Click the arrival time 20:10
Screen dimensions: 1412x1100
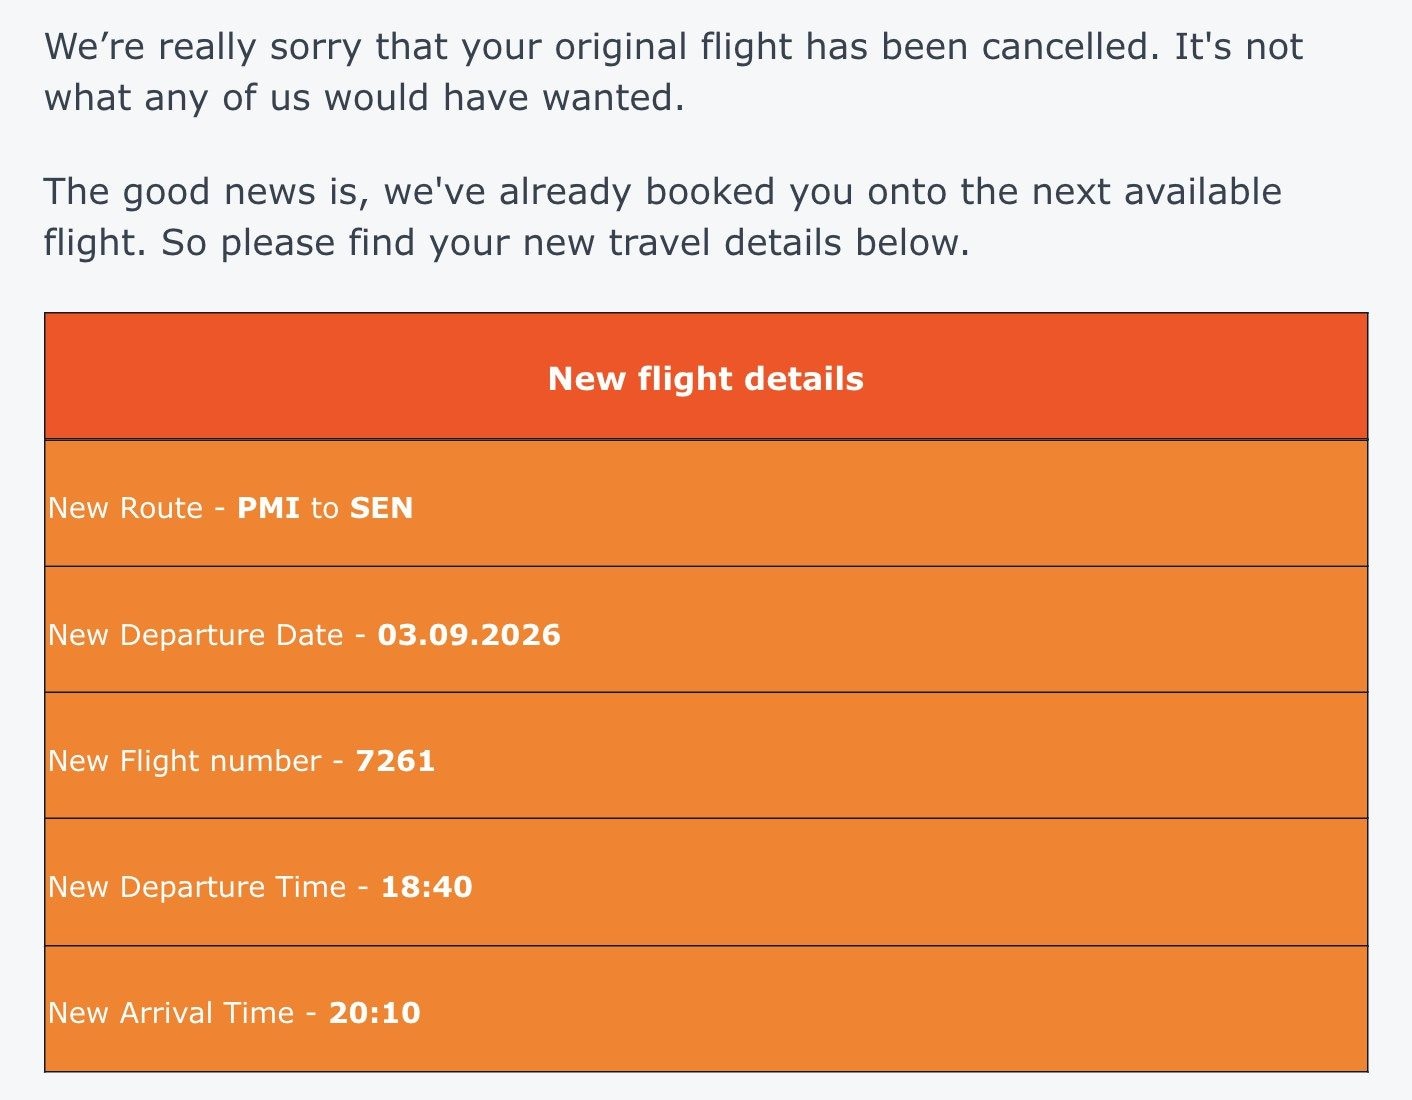coord(375,1013)
